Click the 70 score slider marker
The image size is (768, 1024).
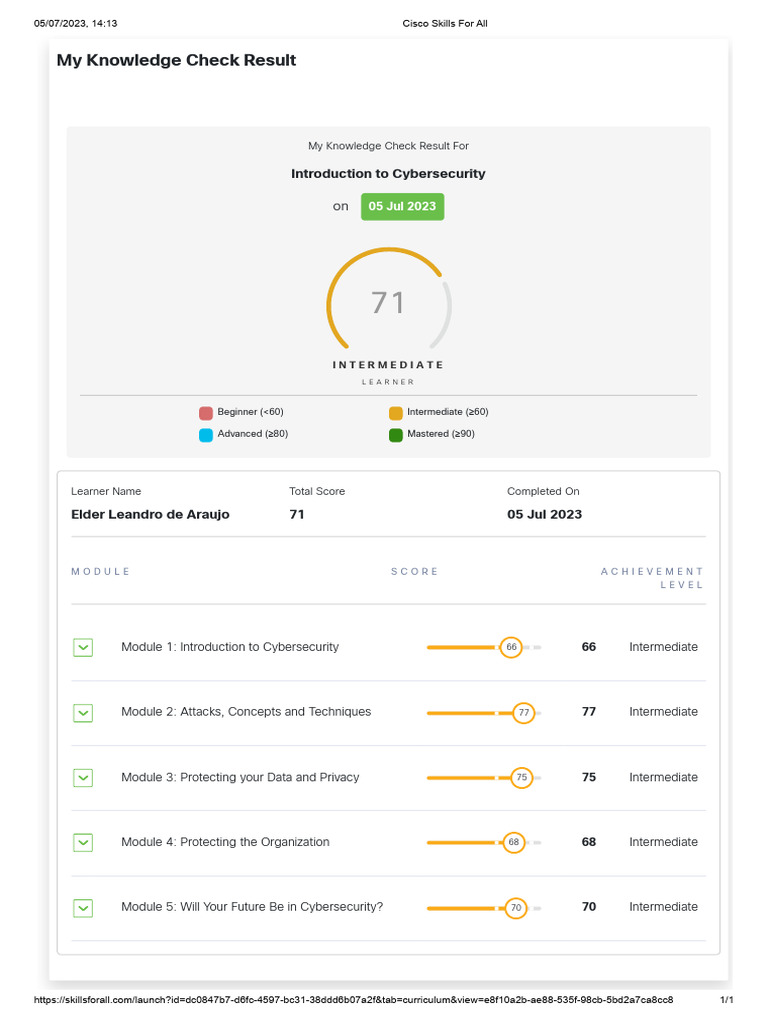515,908
